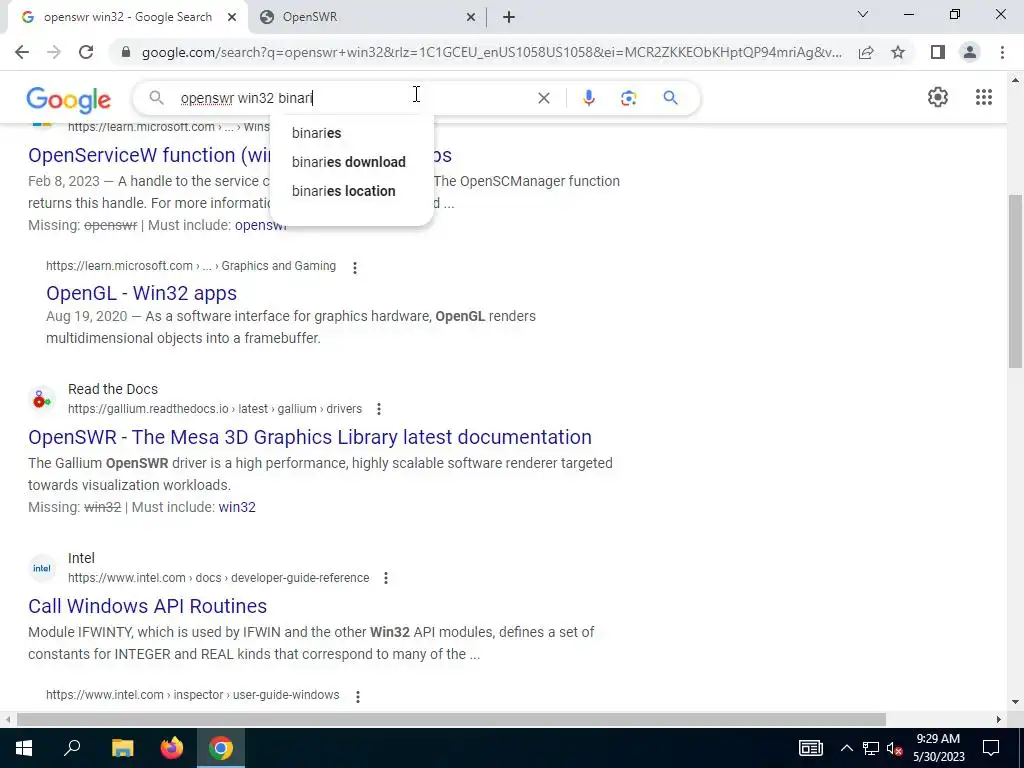Open options for Intel docs result
Viewport: 1024px width, 768px height.
(x=386, y=578)
